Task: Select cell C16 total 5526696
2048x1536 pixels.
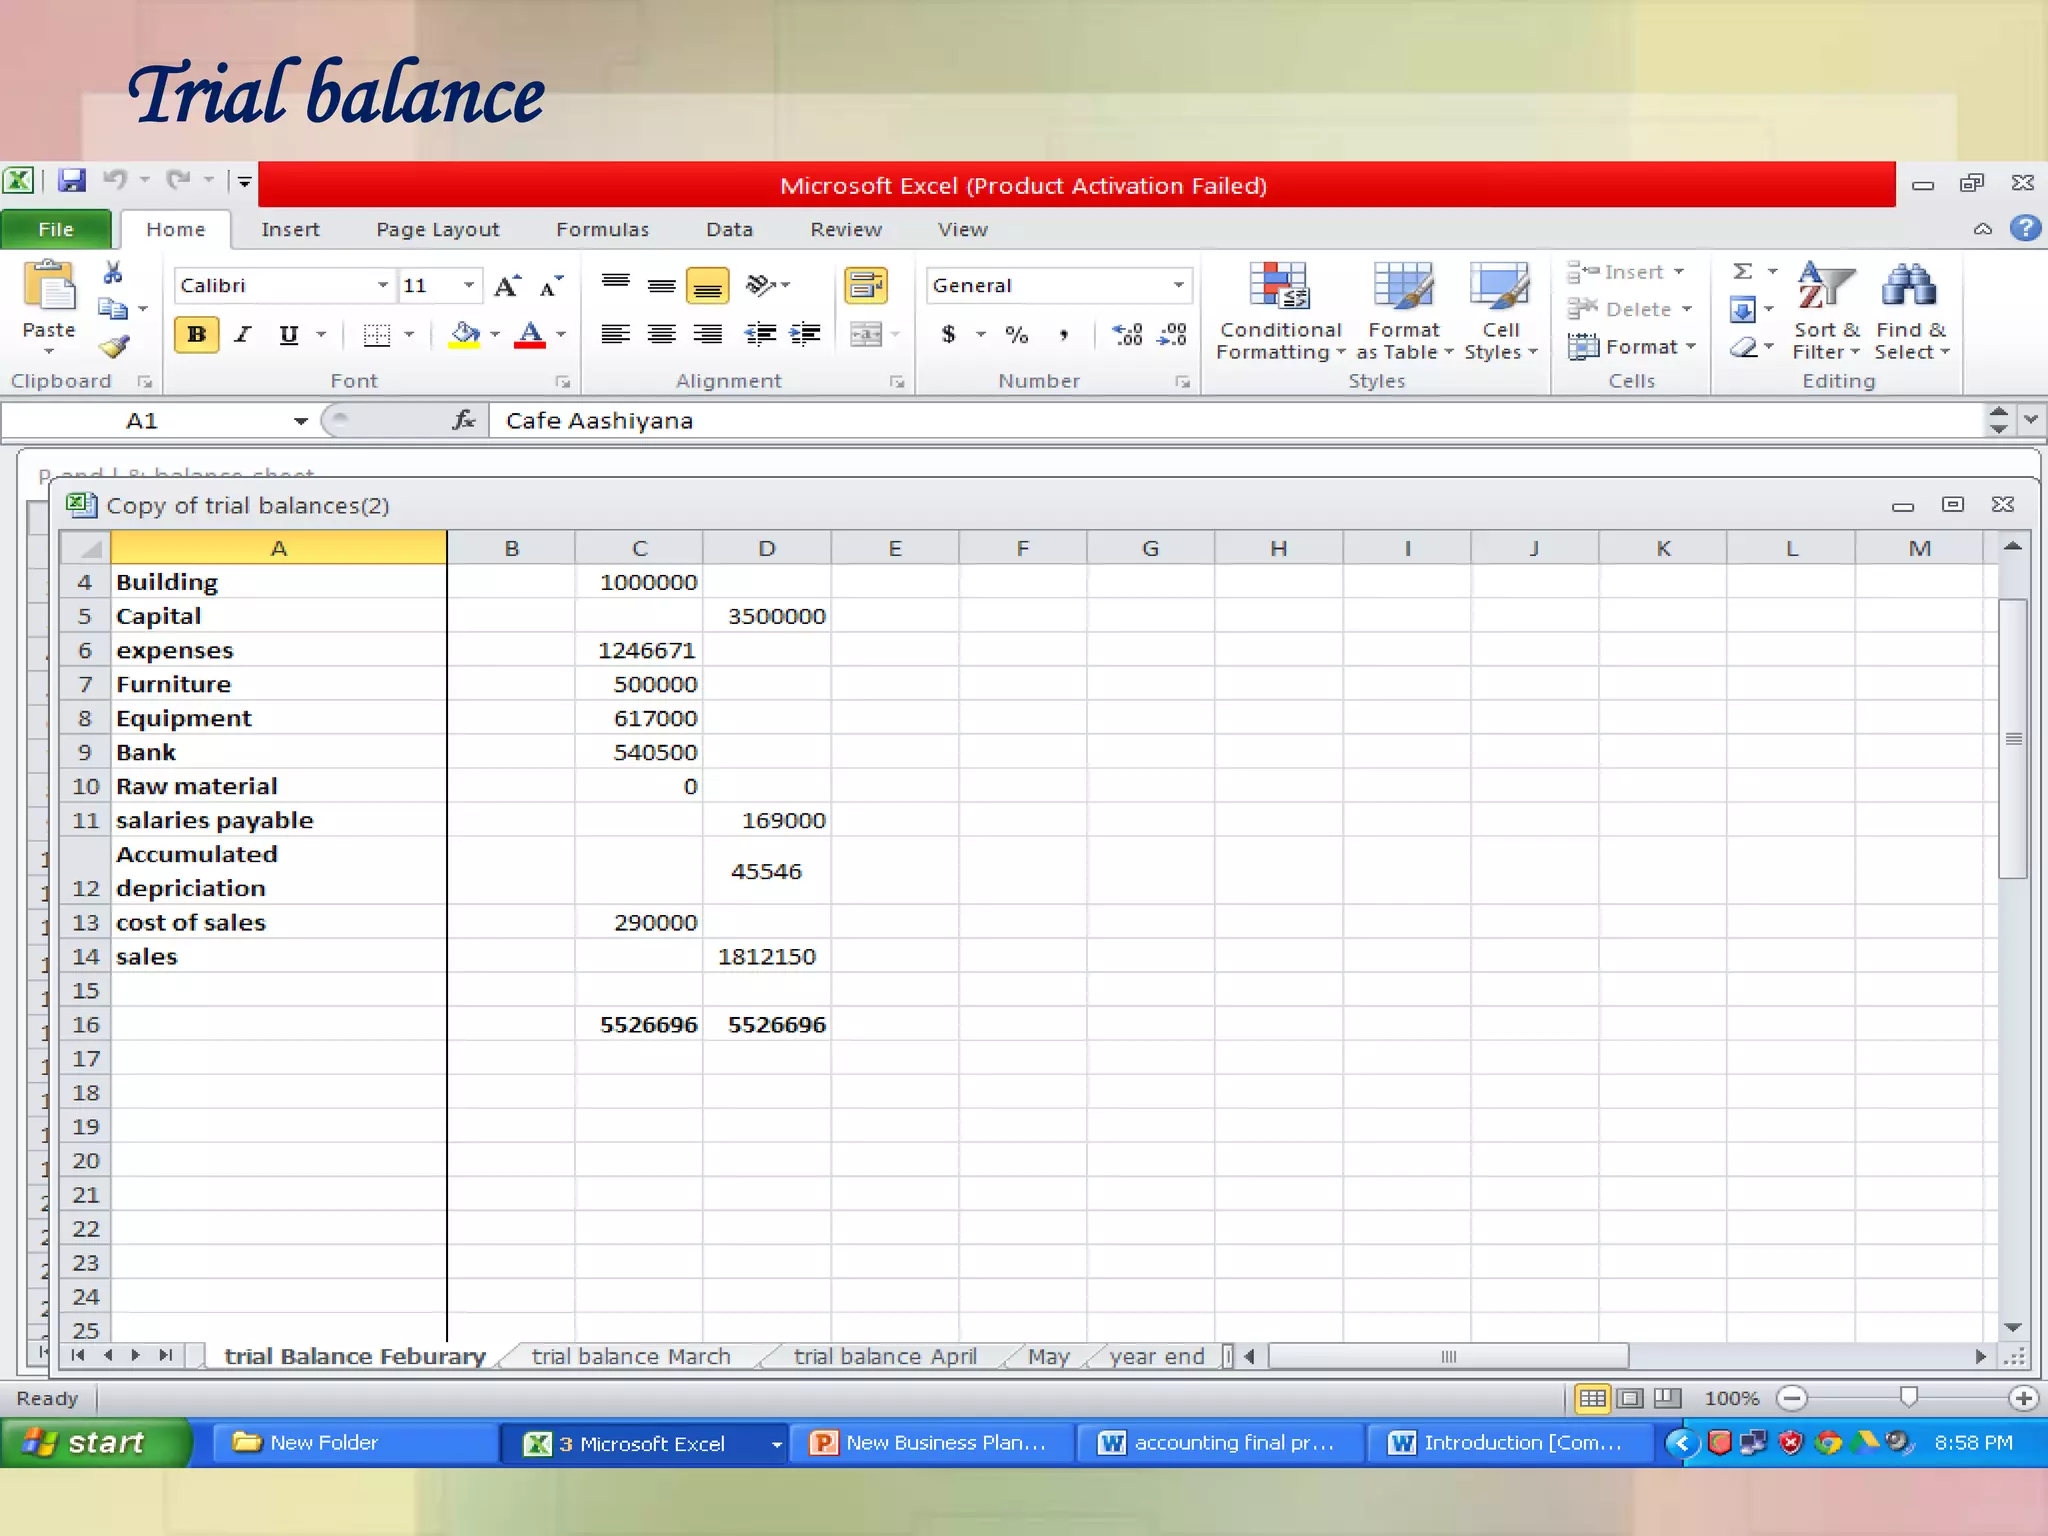Action: point(639,1025)
